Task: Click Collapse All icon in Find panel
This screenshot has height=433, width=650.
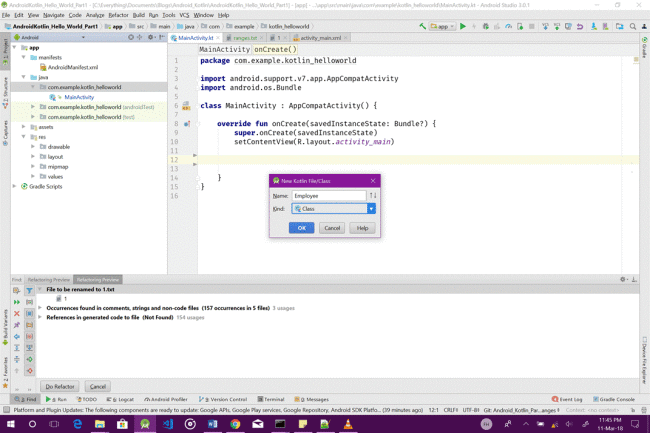Action: point(17,359)
